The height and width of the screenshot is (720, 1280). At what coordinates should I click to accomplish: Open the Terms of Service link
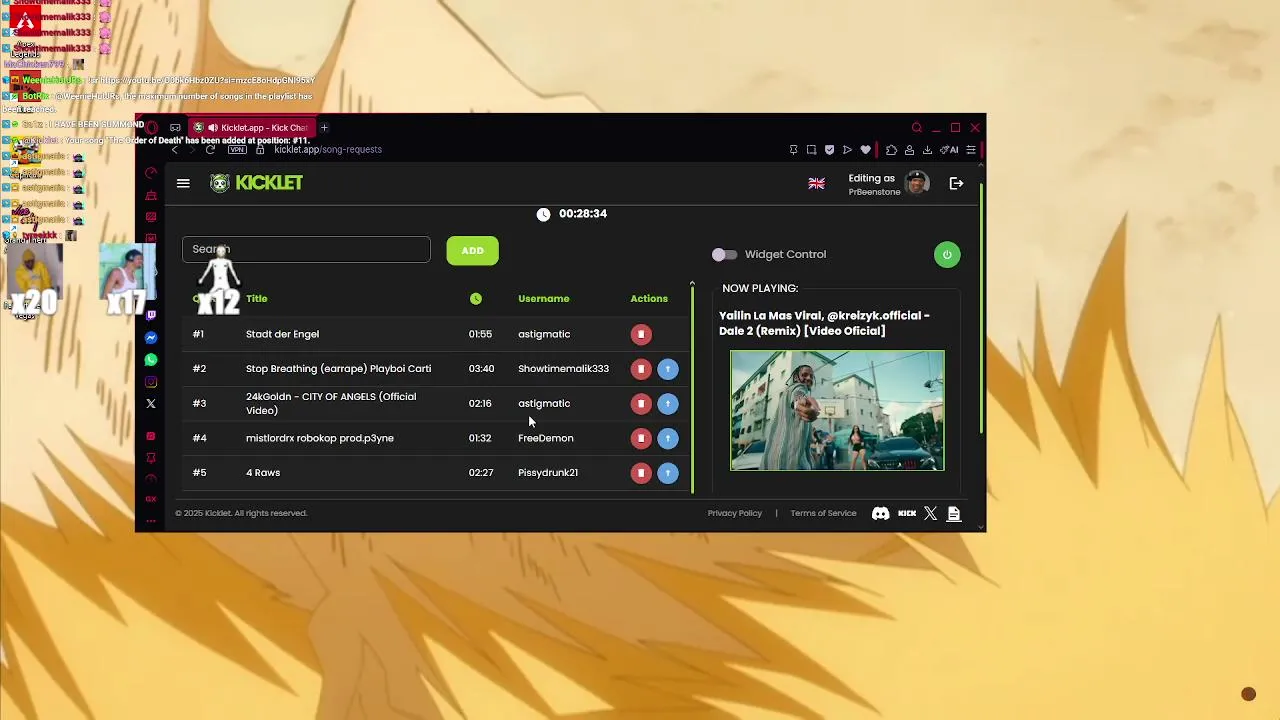click(x=823, y=513)
